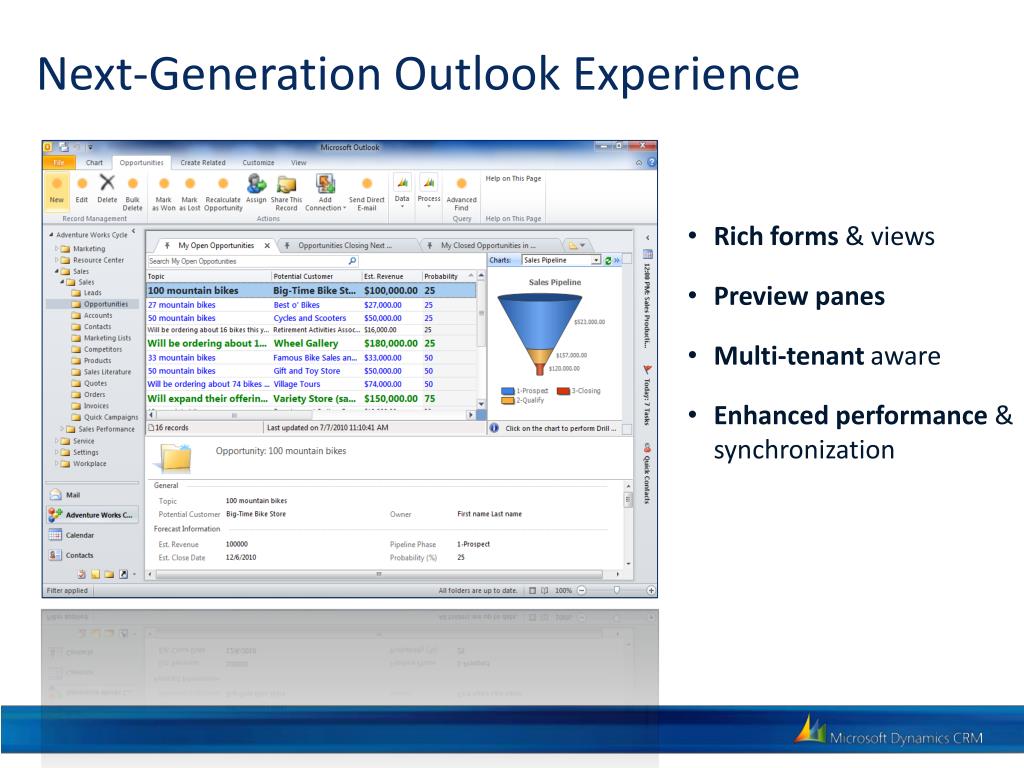1024x768 pixels.
Task: Mark the opportunity as Lost
Action: pos(190,184)
